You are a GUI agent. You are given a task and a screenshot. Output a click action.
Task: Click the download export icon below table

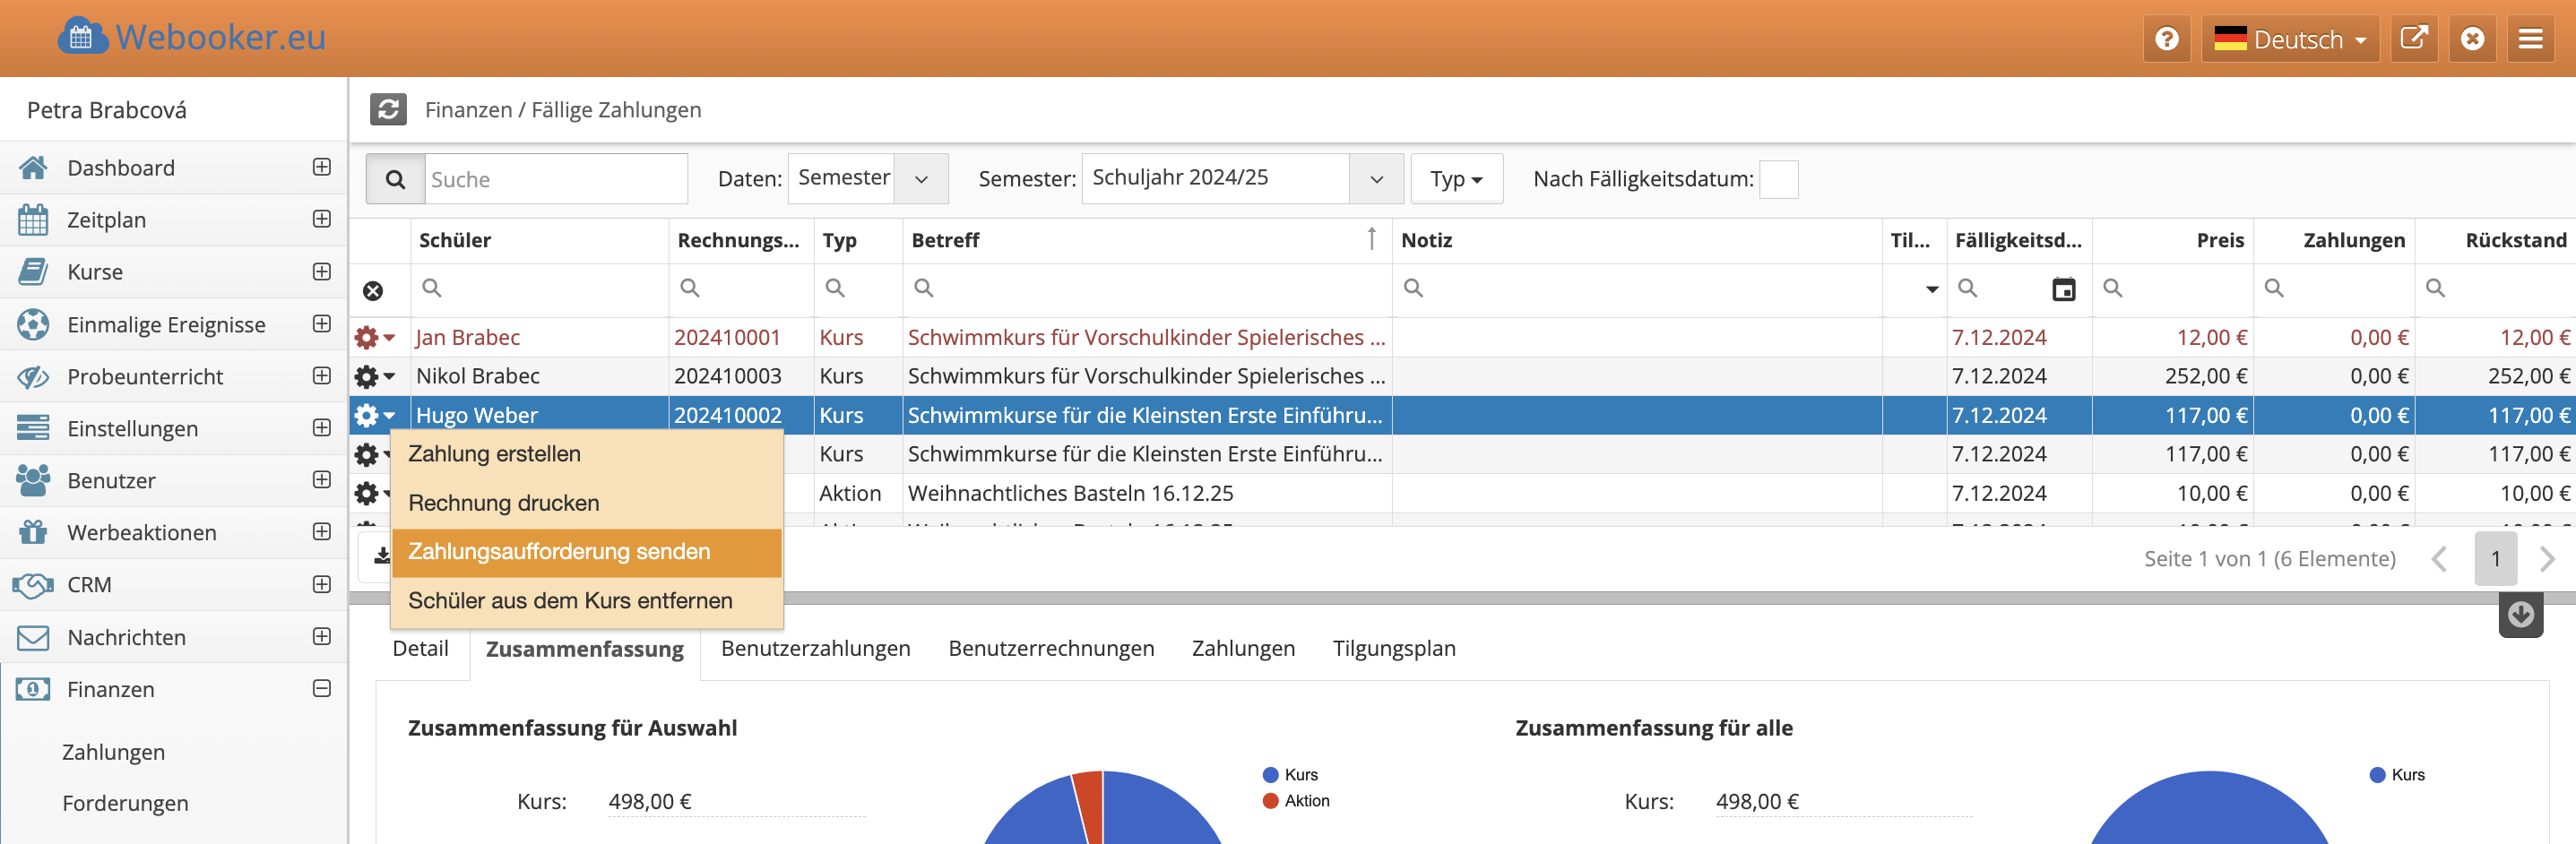(382, 555)
